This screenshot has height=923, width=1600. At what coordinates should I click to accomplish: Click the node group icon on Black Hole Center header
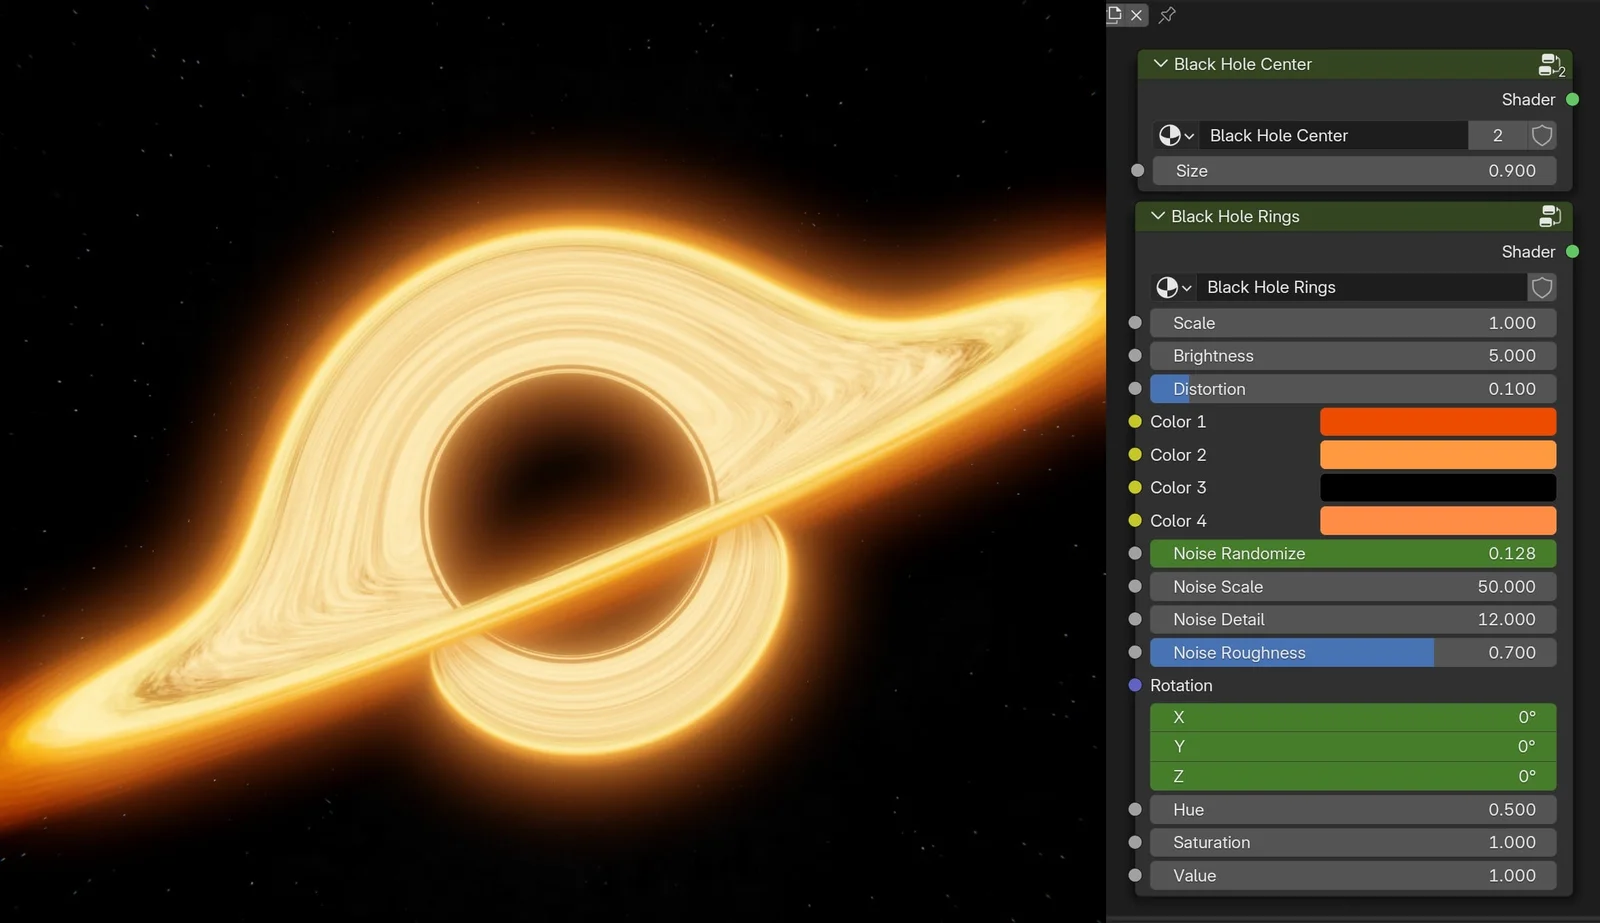click(x=1549, y=64)
